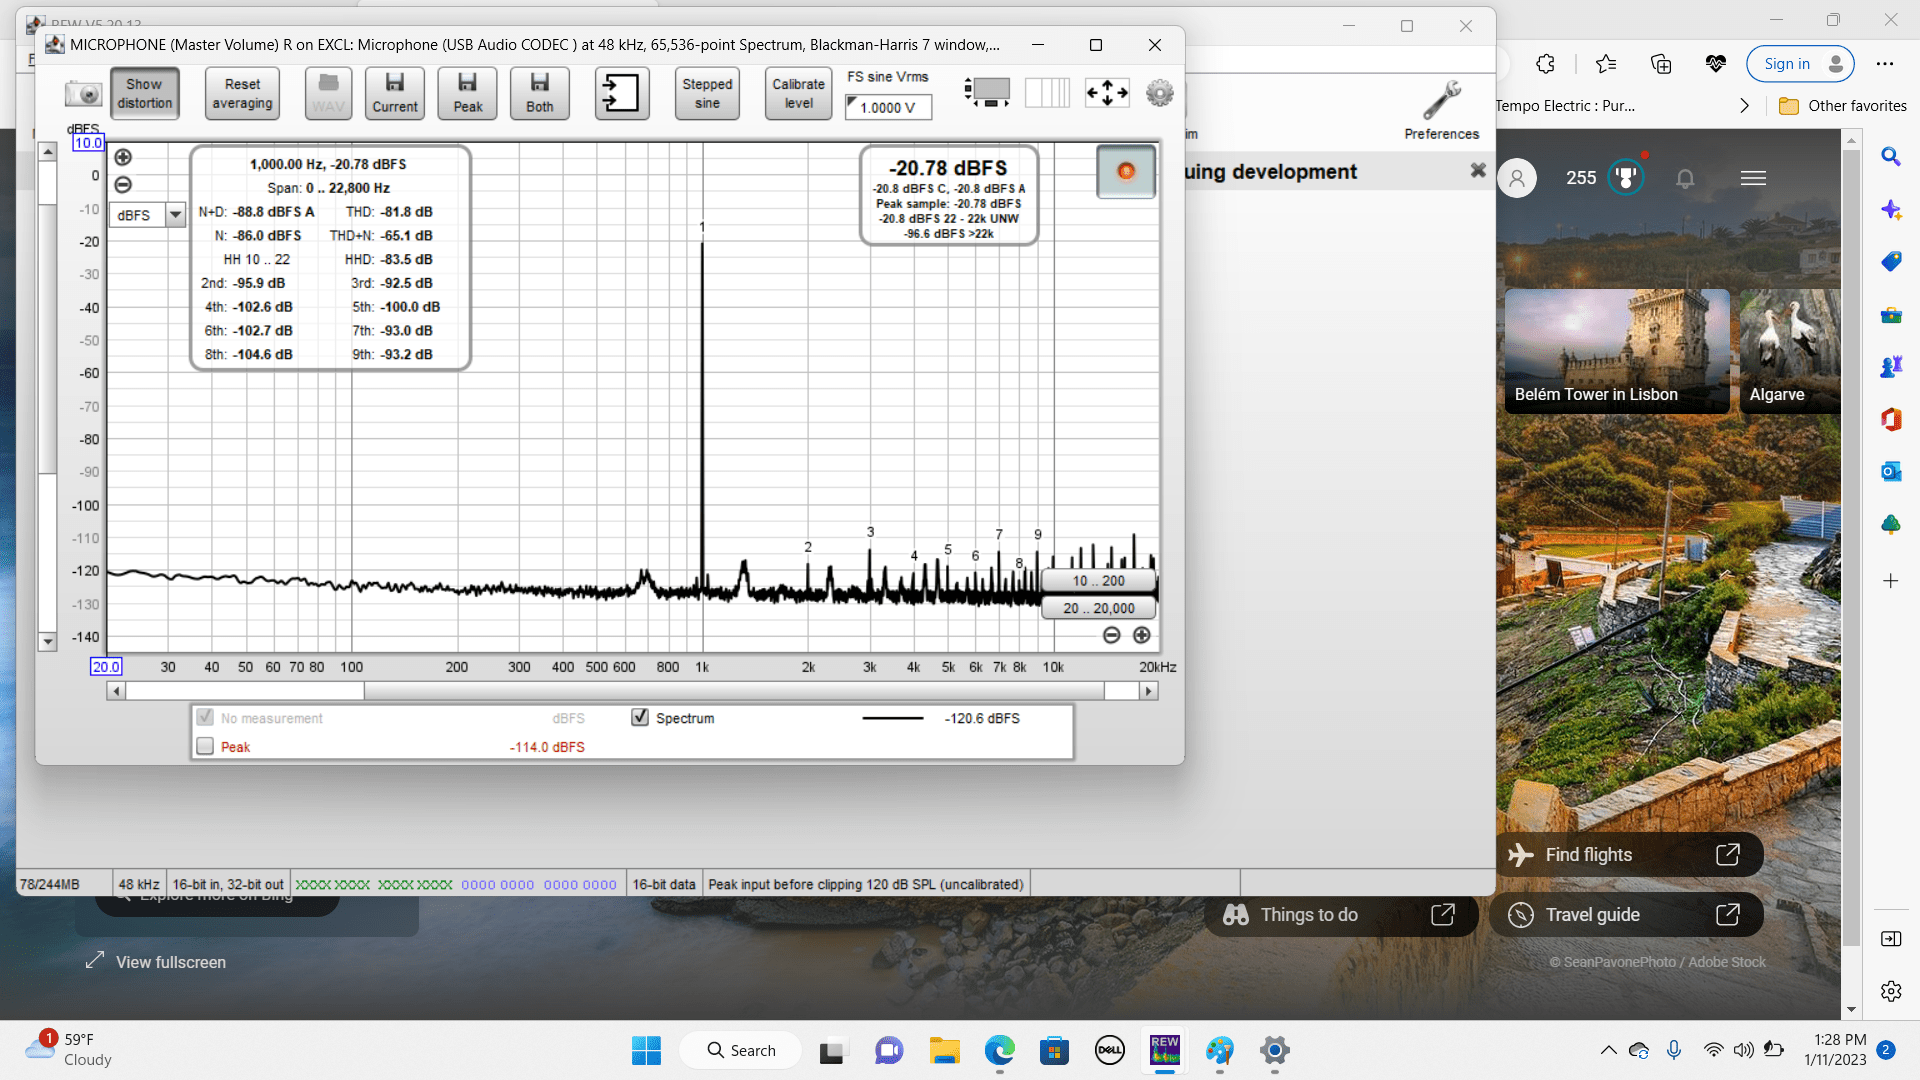Zoom out horizontal axis with minus icon

point(1111,635)
